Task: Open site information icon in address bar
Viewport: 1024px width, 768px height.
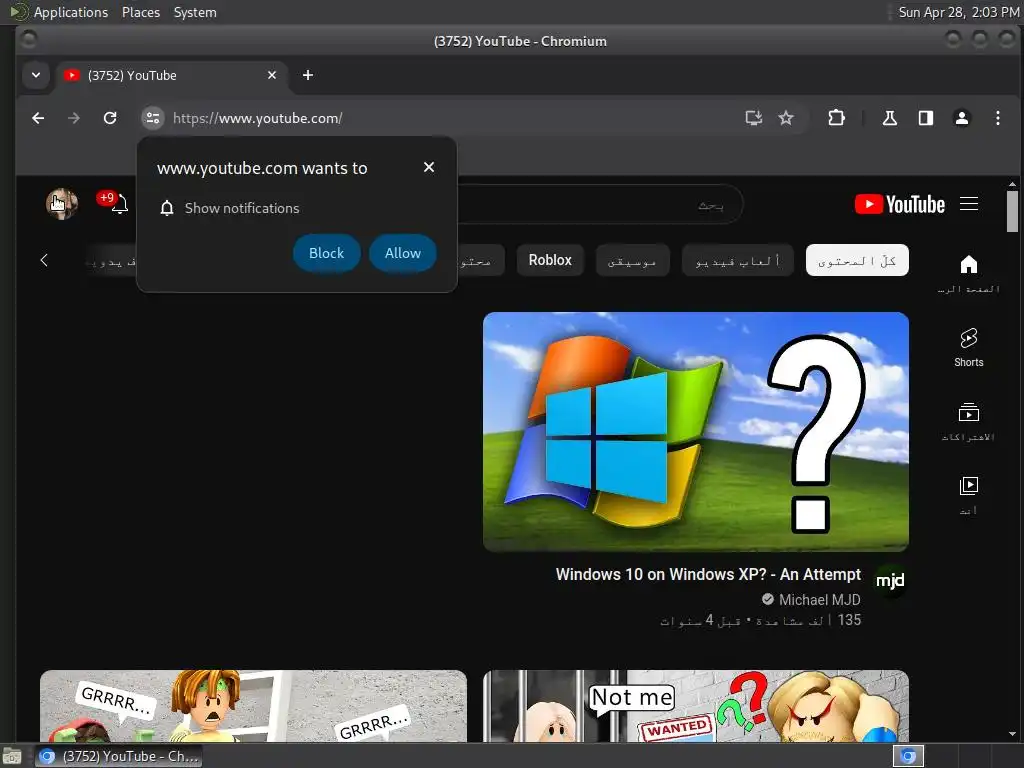Action: pyautogui.click(x=153, y=118)
